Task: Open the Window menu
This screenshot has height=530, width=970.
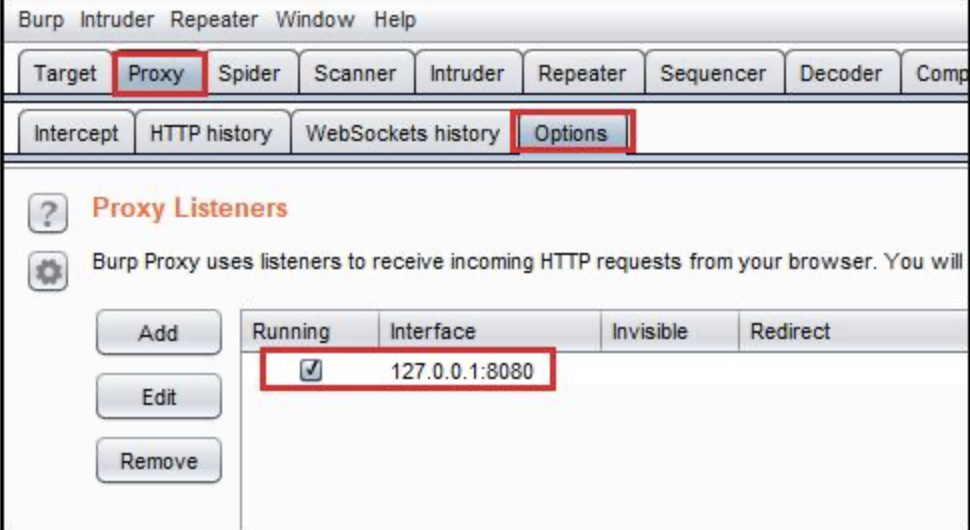Action: (315, 20)
